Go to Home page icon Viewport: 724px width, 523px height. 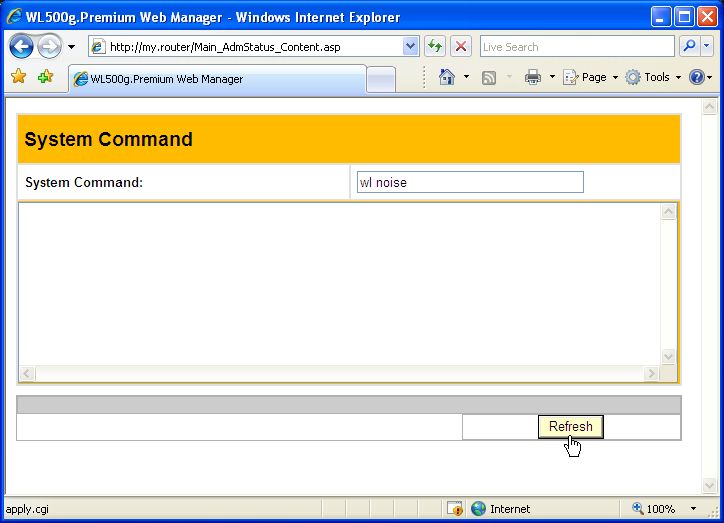[447, 78]
